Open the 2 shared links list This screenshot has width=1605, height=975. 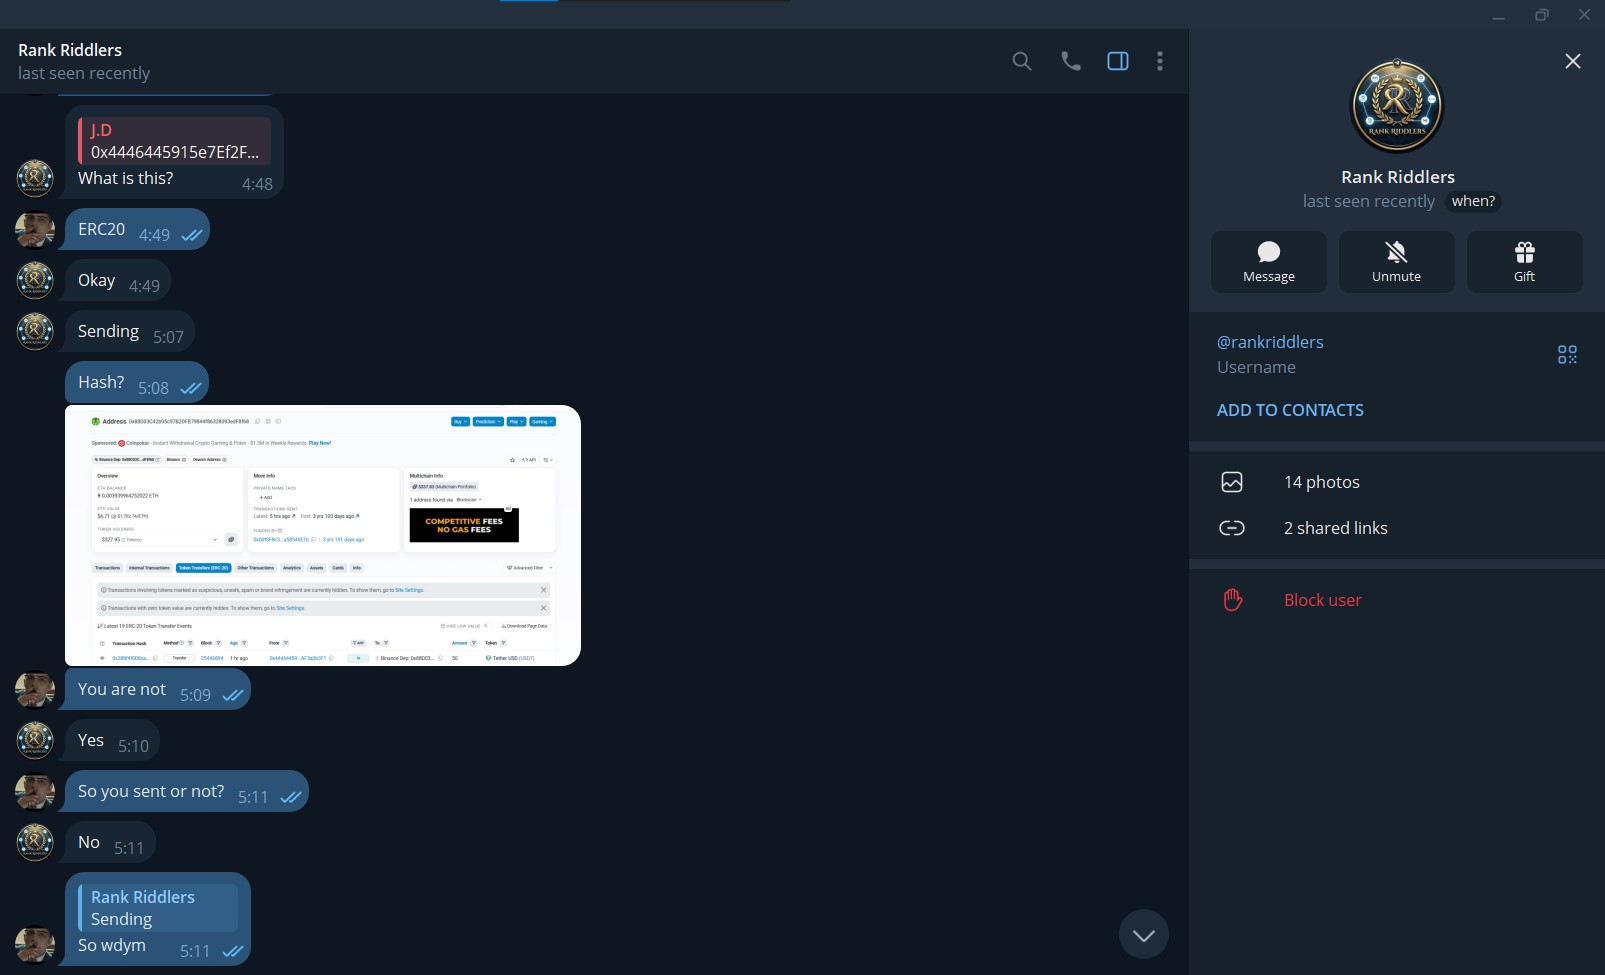coord(1397,528)
